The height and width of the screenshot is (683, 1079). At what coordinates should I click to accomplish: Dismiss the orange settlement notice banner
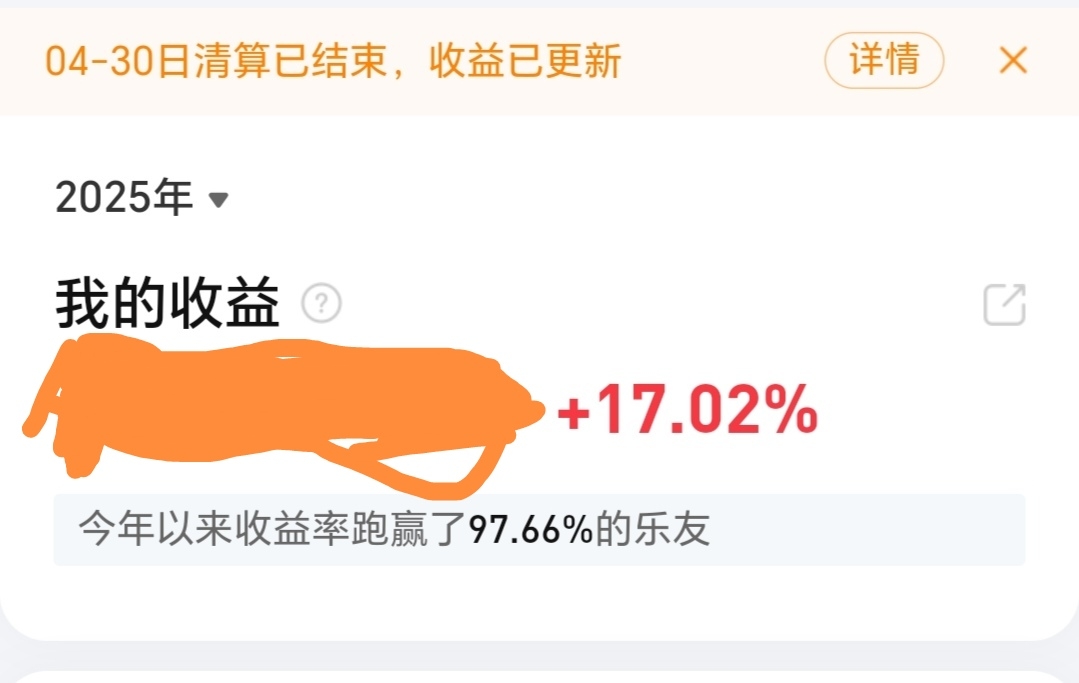click(1013, 60)
